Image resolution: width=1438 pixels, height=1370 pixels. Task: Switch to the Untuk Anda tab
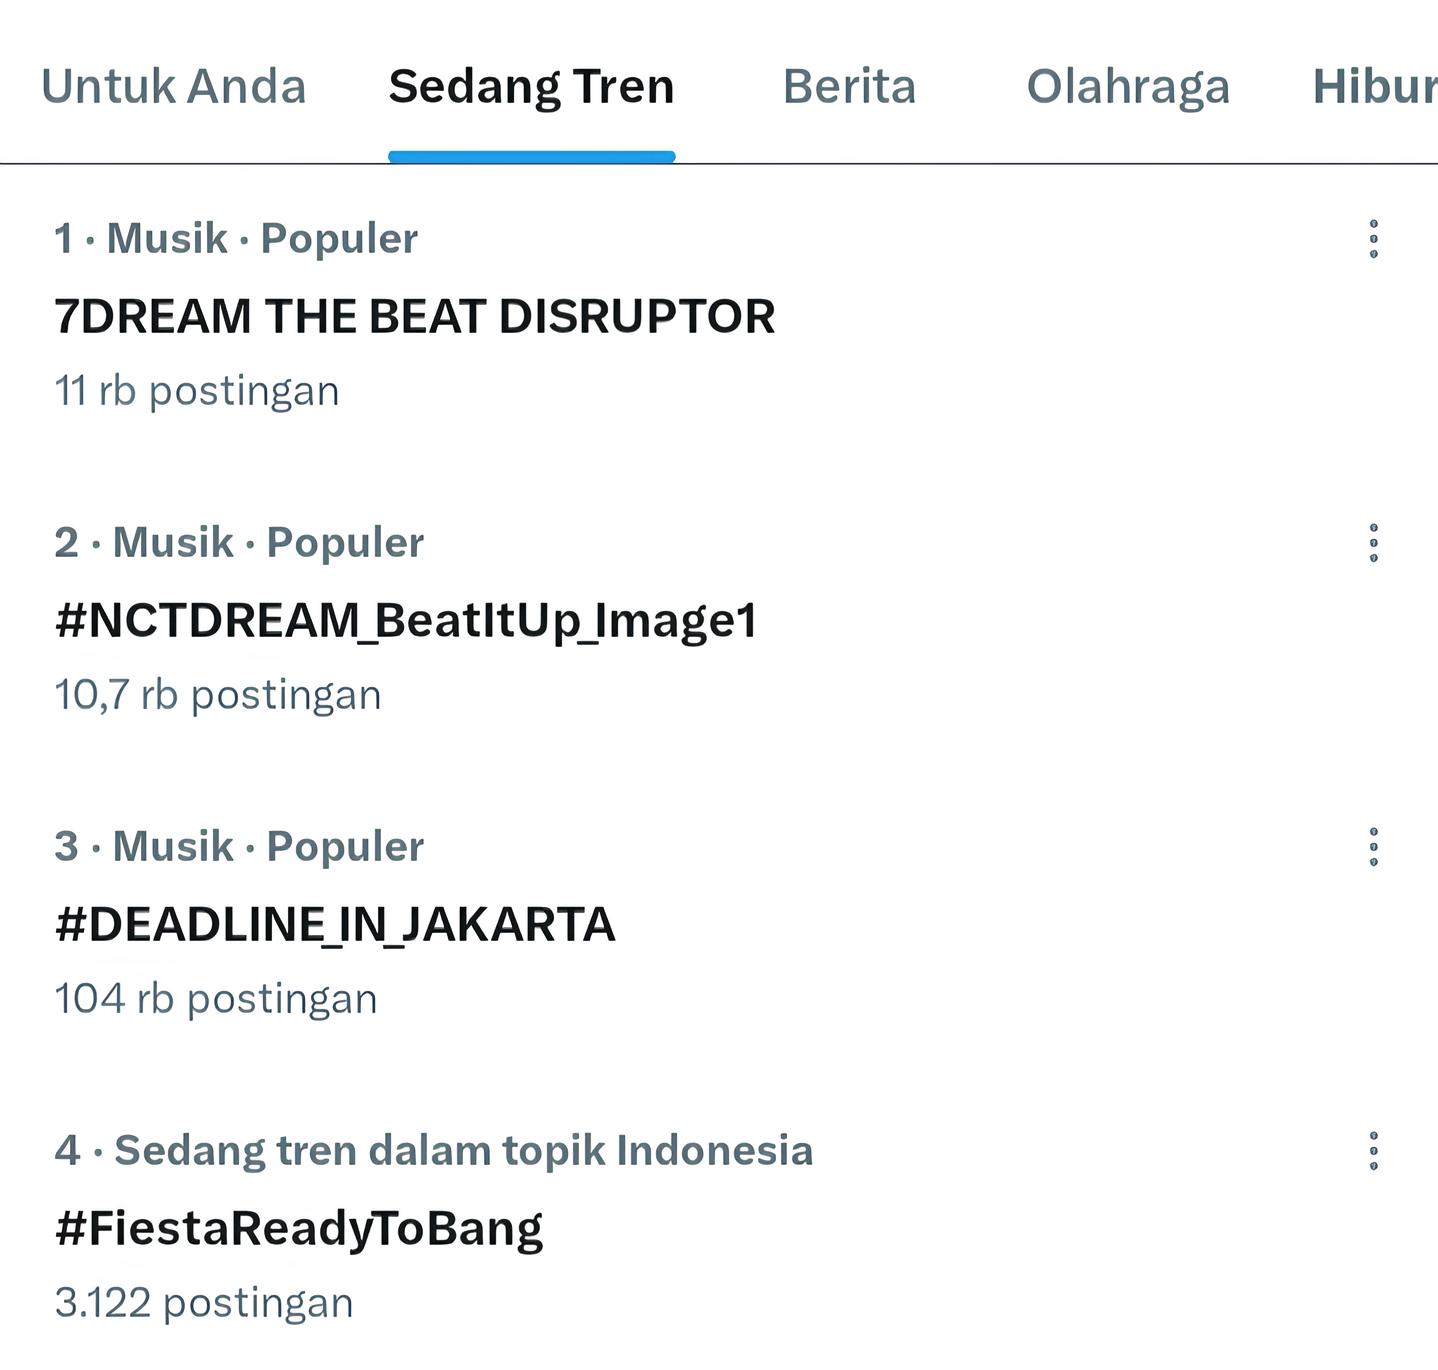[174, 87]
